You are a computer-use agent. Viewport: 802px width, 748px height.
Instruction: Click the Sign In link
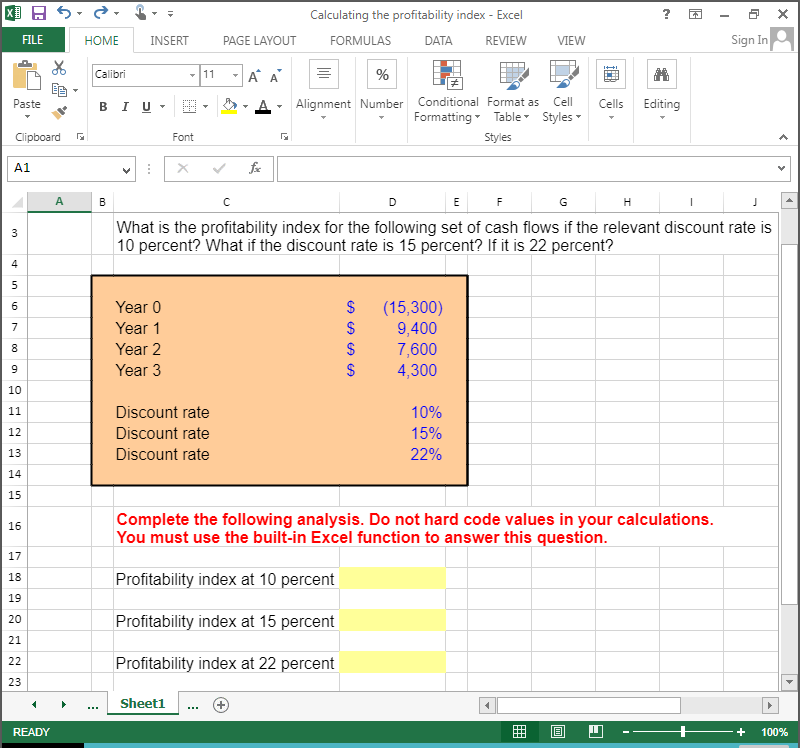748,40
